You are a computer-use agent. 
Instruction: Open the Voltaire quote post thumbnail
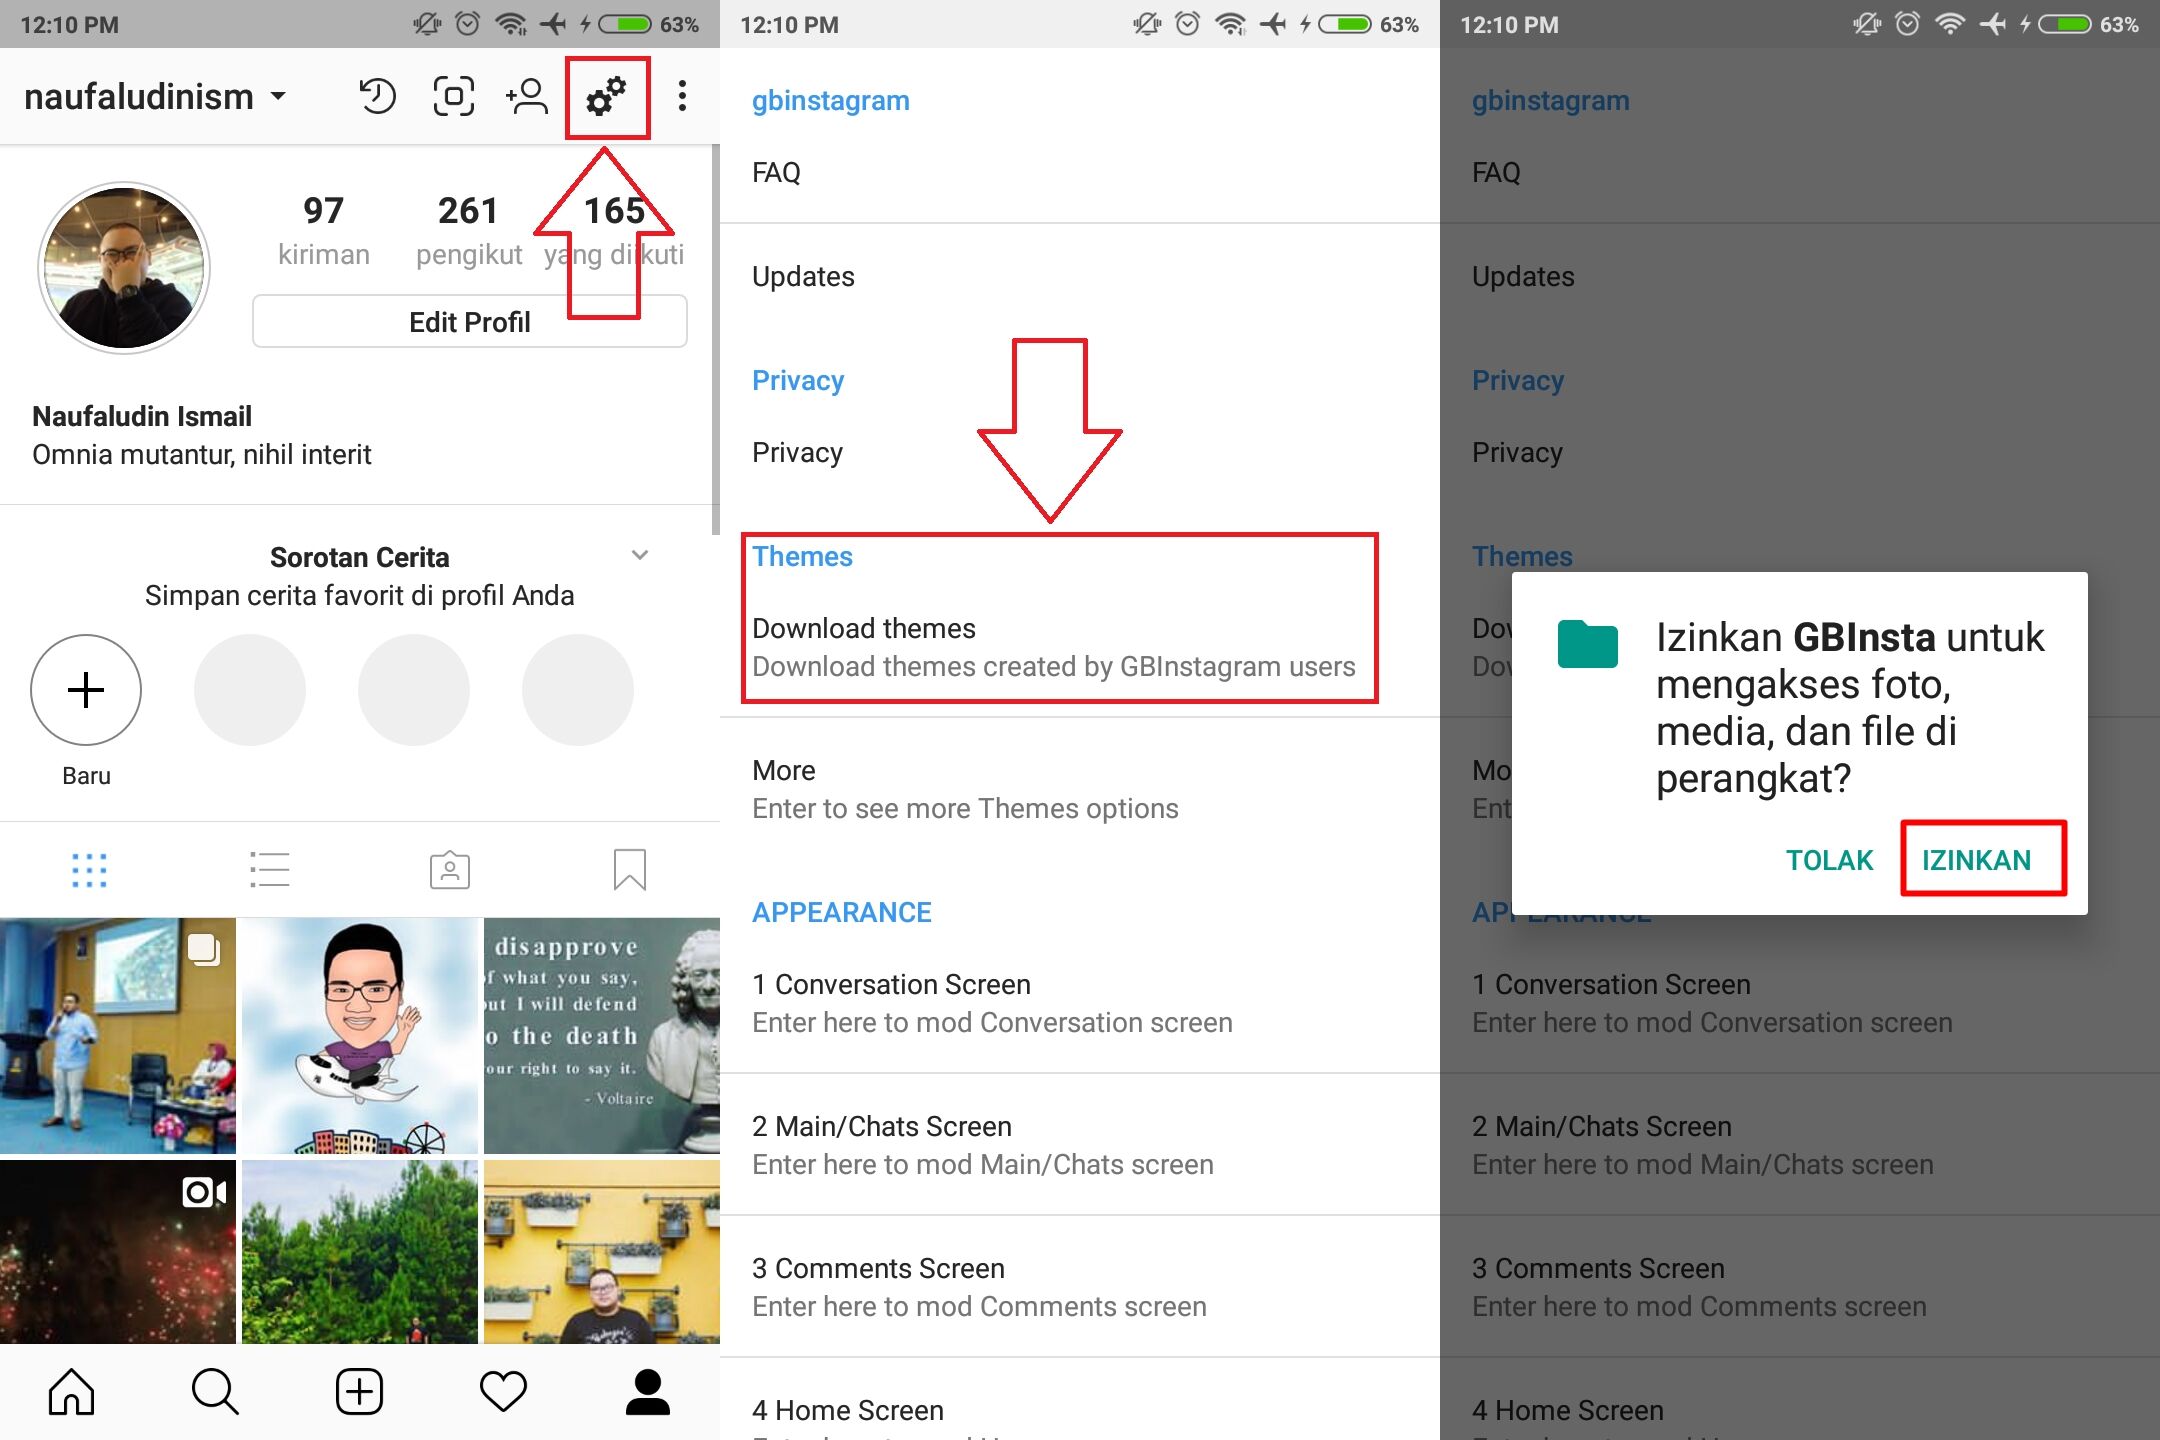pyautogui.click(x=602, y=1036)
